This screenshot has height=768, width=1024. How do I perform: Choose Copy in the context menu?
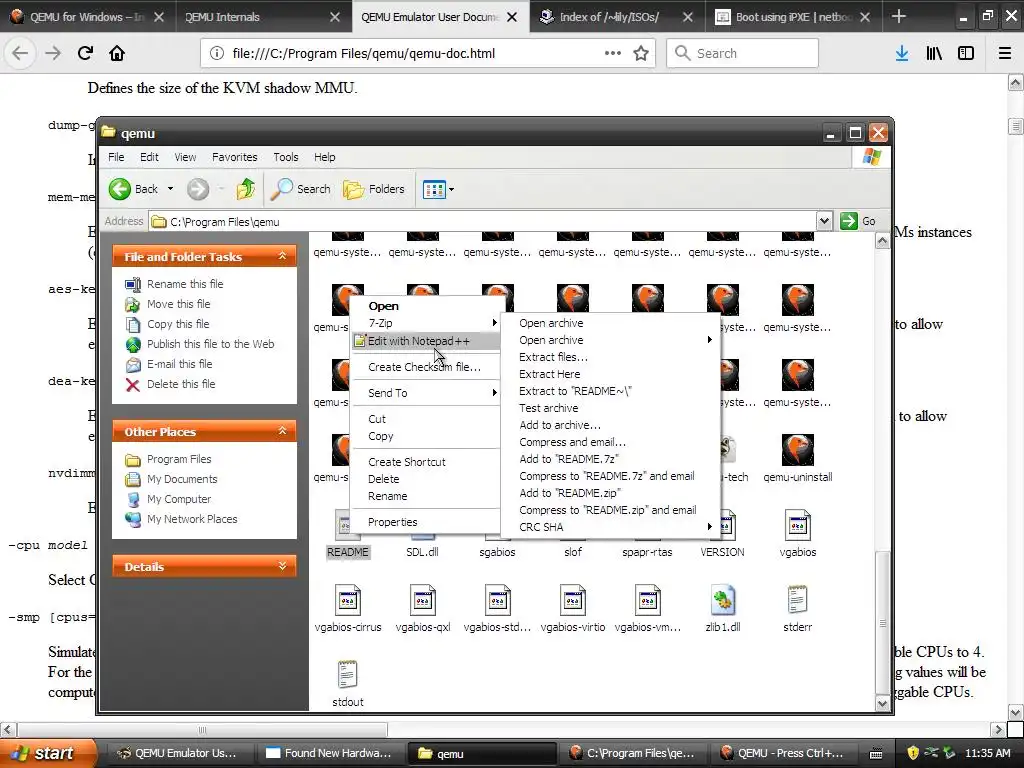click(x=425, y=436)
